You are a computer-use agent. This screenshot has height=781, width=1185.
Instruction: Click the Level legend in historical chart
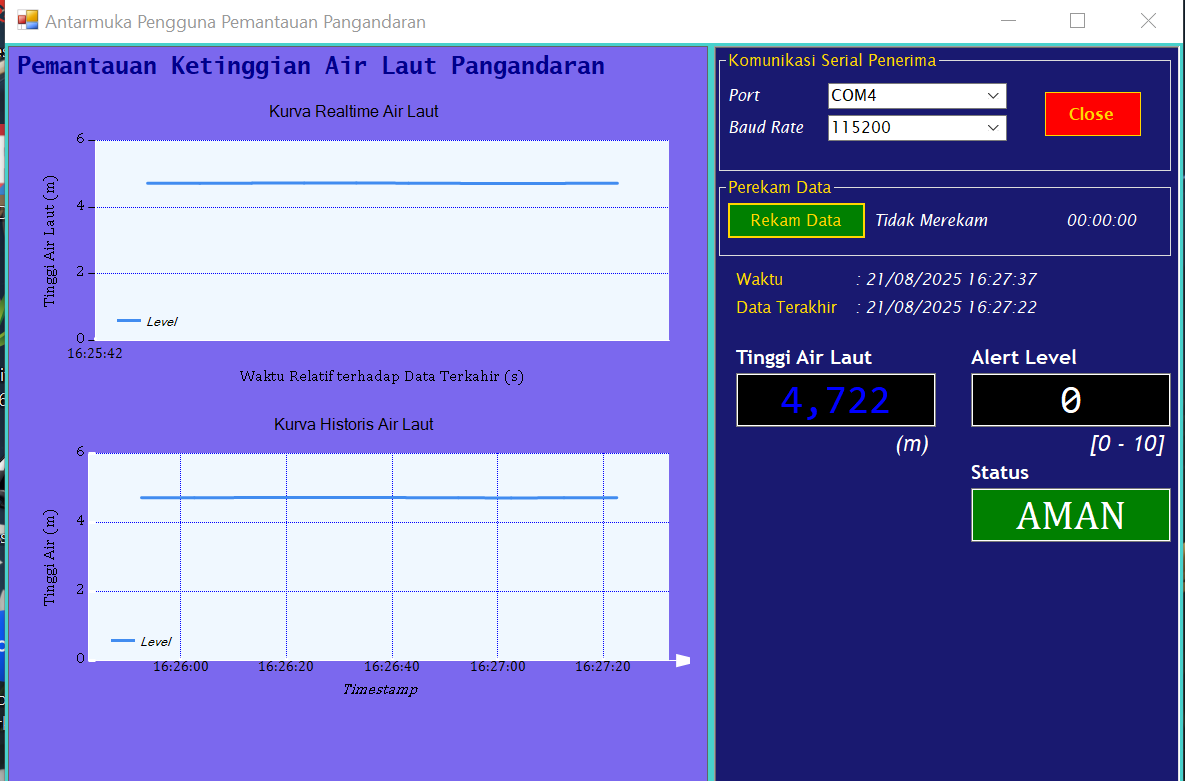pyautogui.click(x=142, y=641)
